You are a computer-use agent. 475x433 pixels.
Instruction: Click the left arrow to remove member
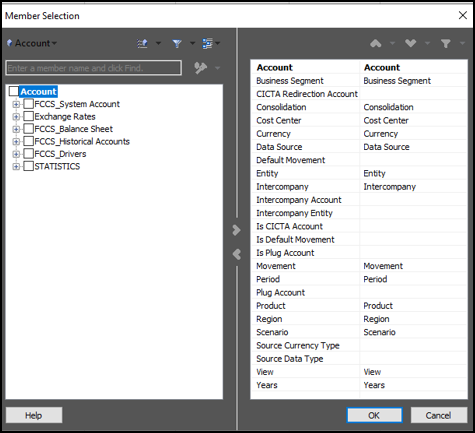236,254
